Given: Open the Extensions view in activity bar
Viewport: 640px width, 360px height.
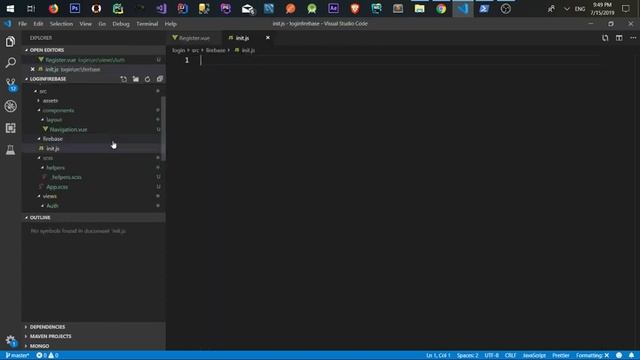Looking at the screenshot, I should (11, 128).
